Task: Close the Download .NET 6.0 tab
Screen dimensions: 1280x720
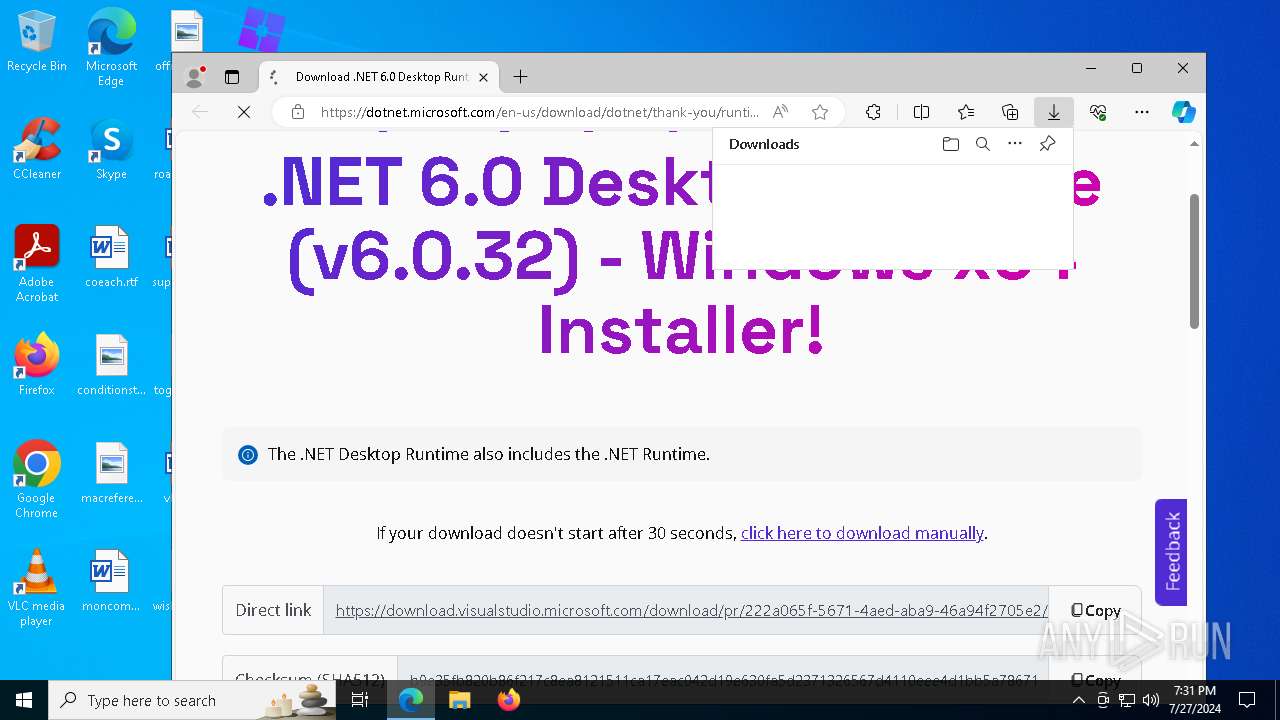Action: (483, 77)
